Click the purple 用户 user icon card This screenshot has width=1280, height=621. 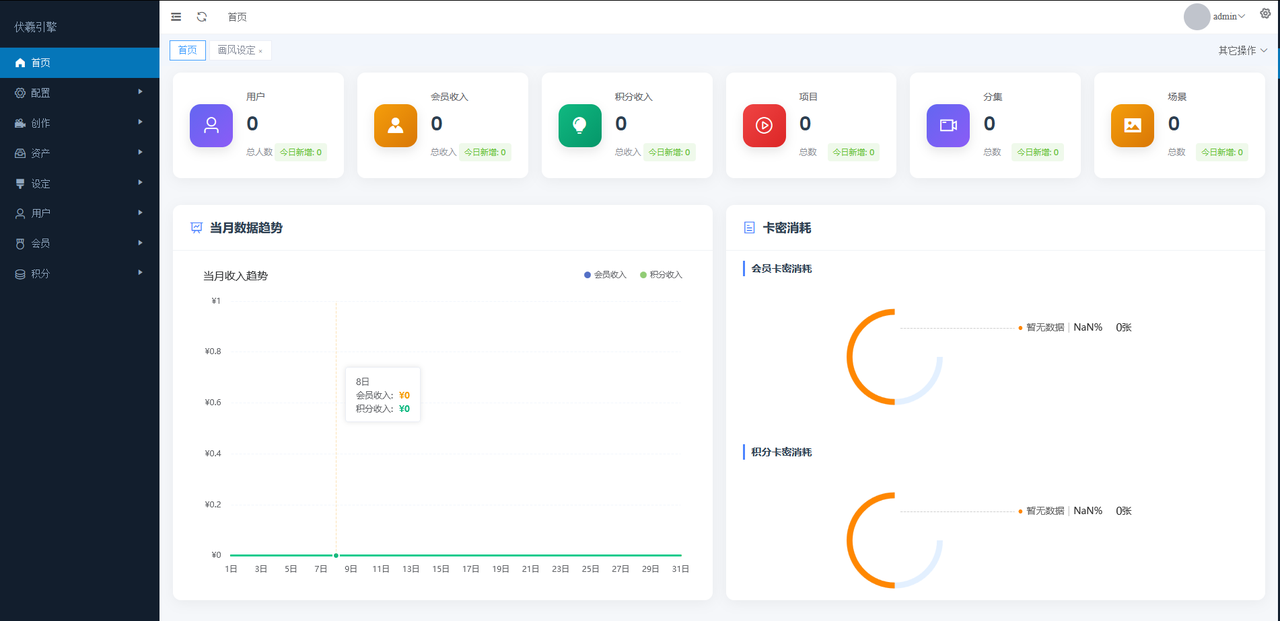click(211, 126)
